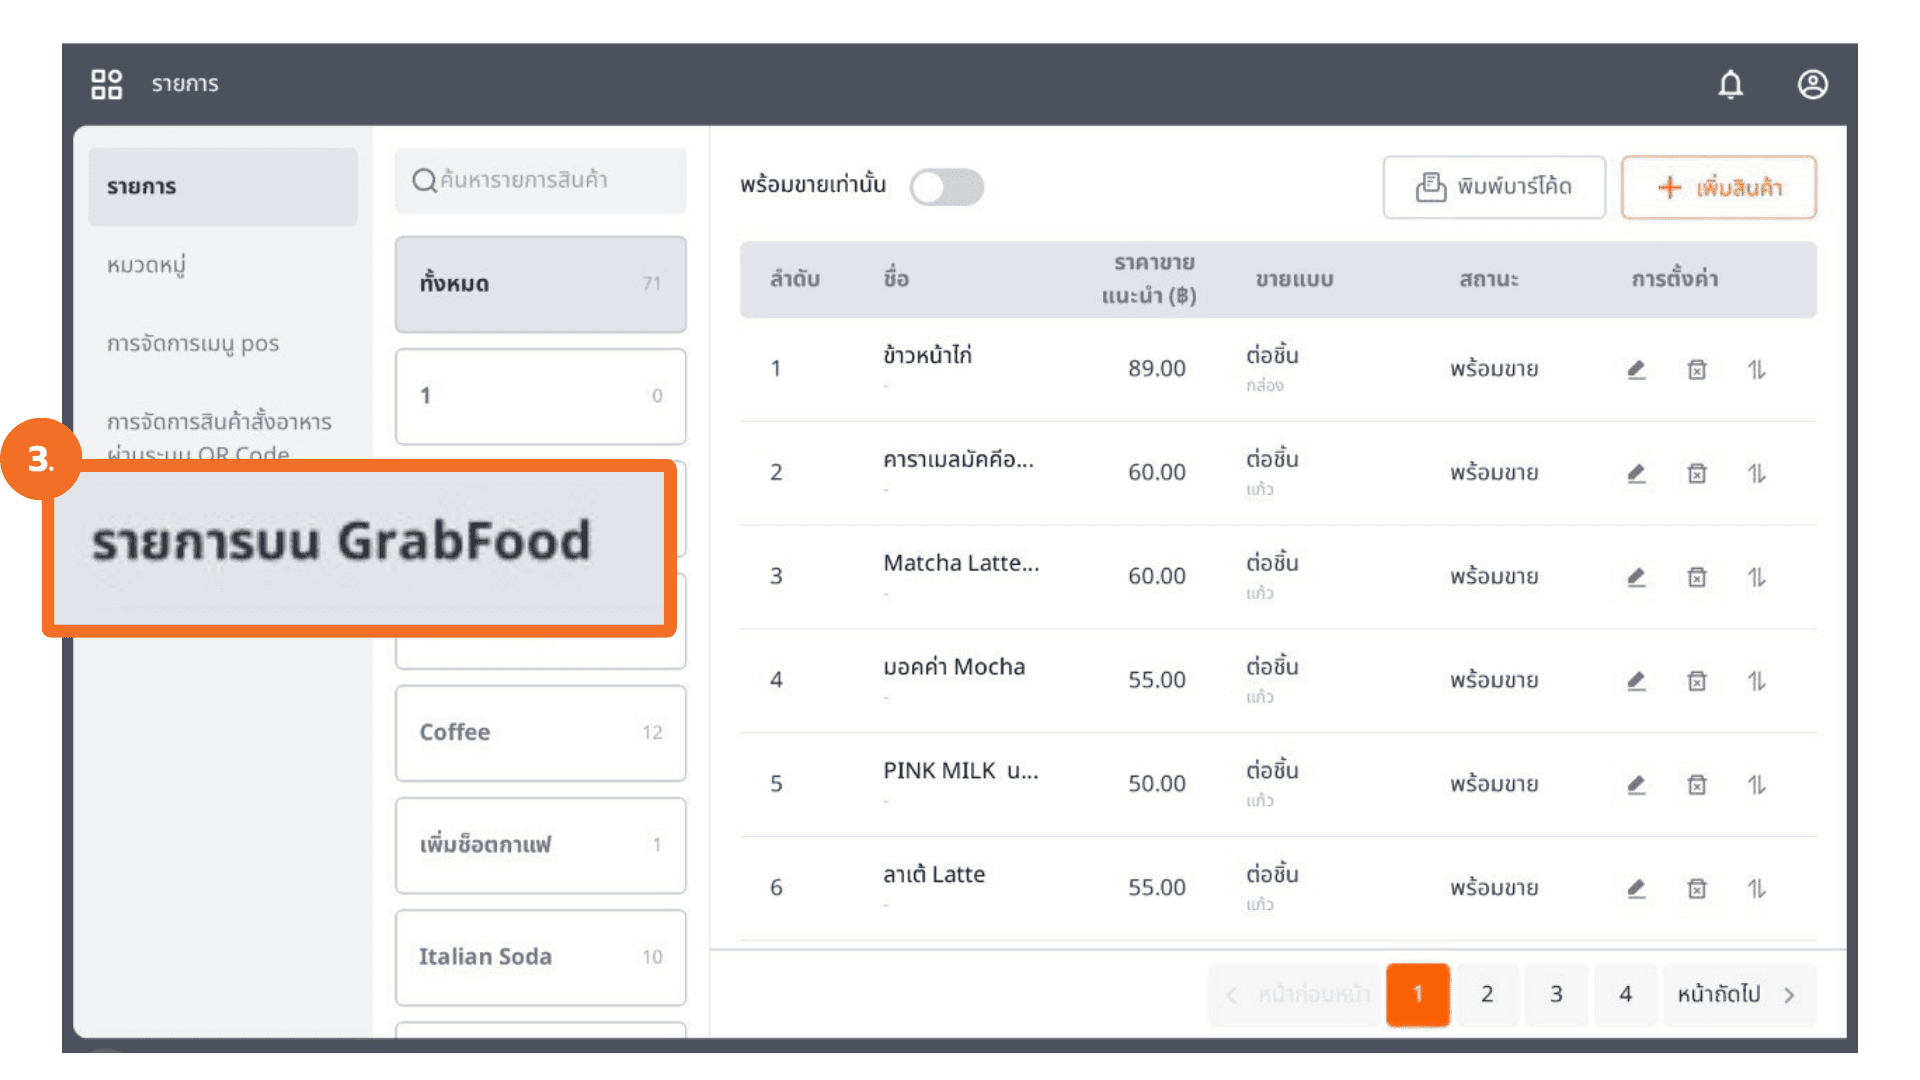The height and width of the screenshot is (1080, 1920).
Task: Go to next page with หน้าถัดไป
Action: coord(1738,994)
